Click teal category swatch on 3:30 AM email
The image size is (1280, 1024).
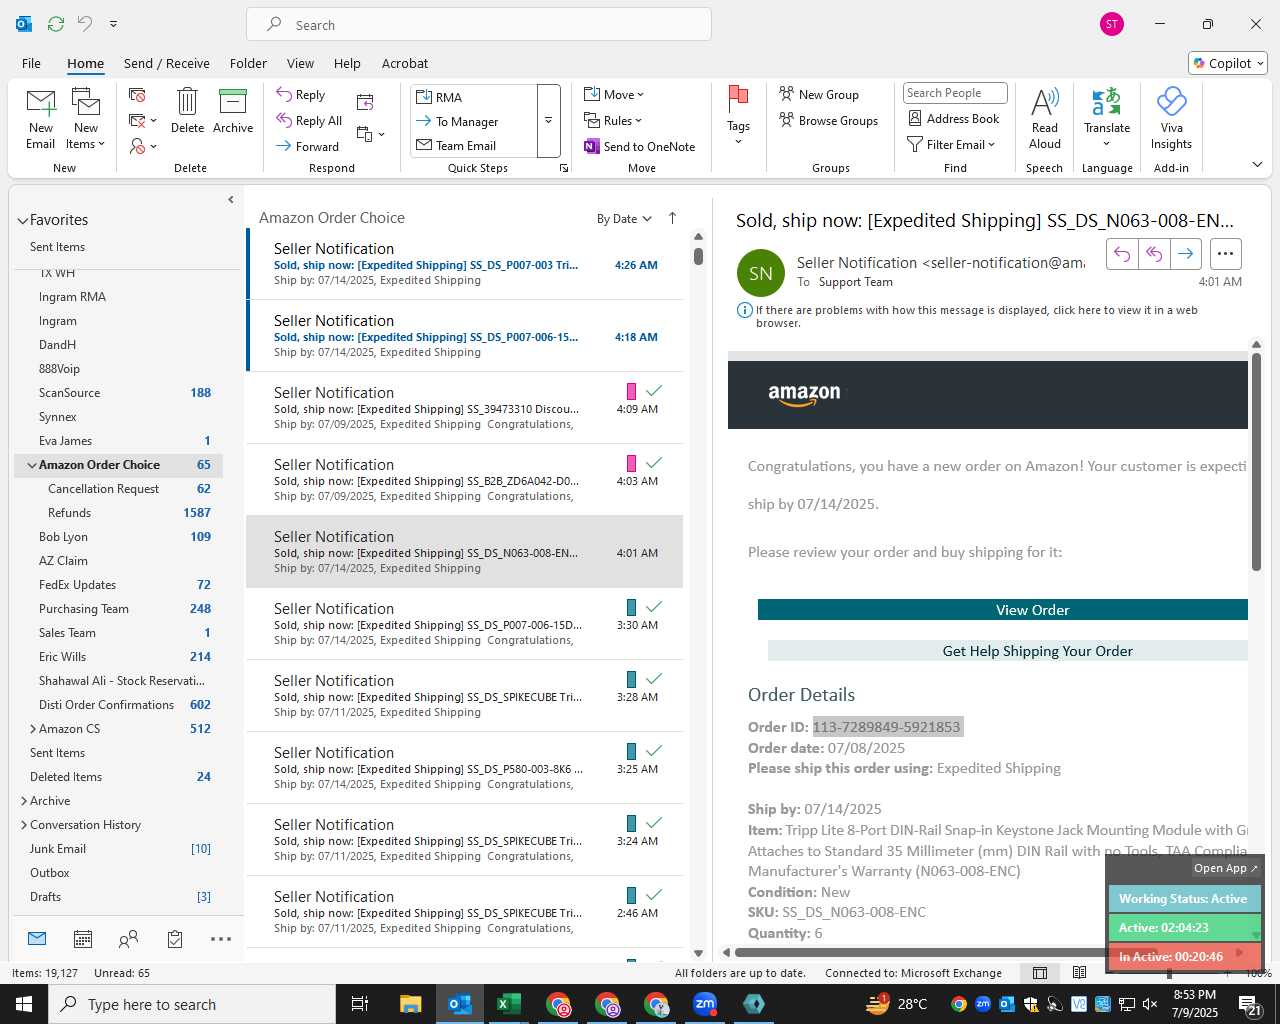[x=631, y=607]
